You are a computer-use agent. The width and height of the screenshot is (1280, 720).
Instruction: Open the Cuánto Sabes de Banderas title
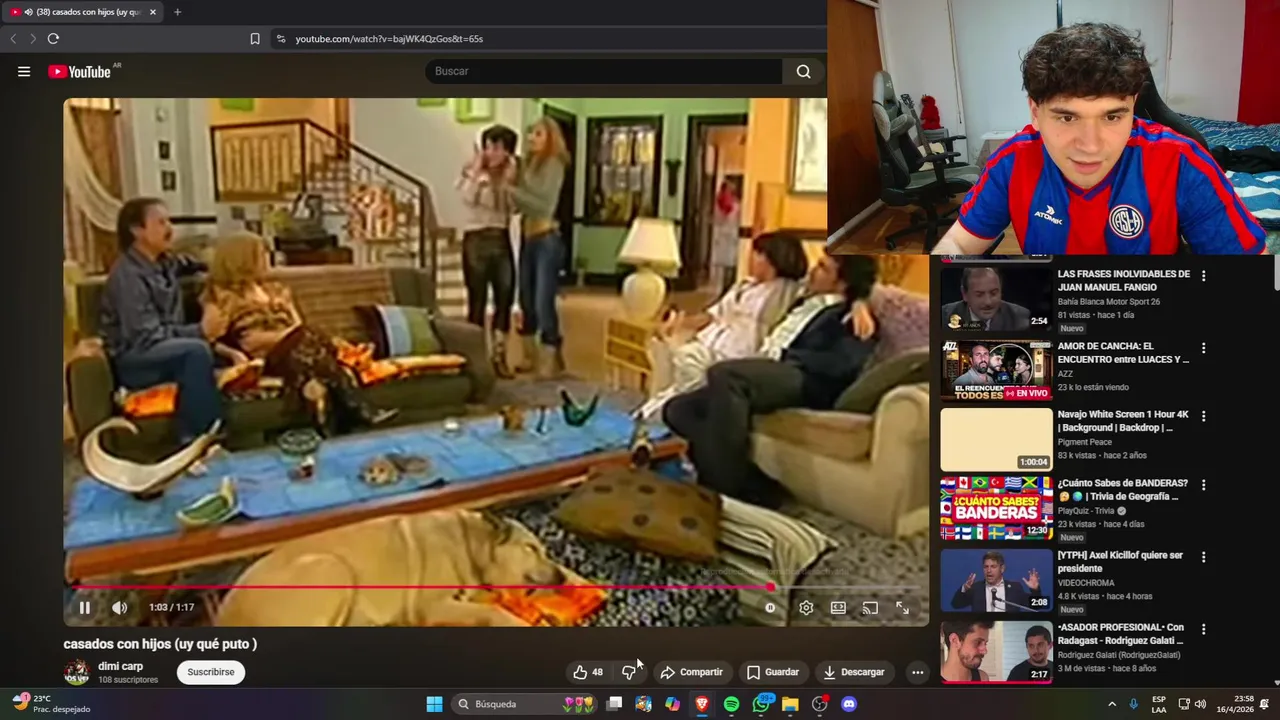(1122, 490)
